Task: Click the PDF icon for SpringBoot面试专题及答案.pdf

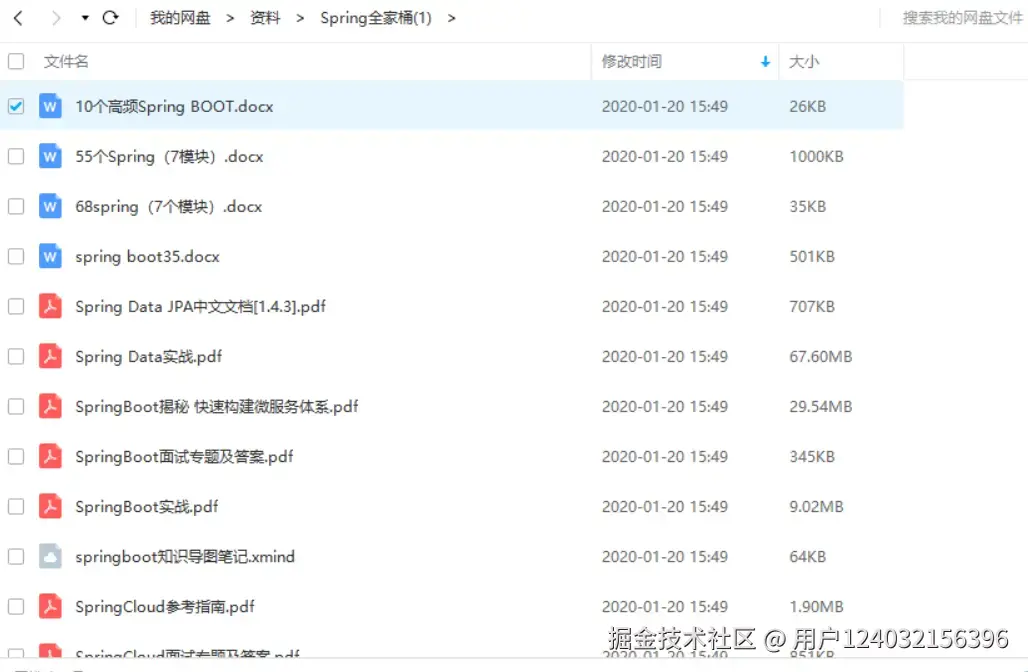Action: (52, 456)
